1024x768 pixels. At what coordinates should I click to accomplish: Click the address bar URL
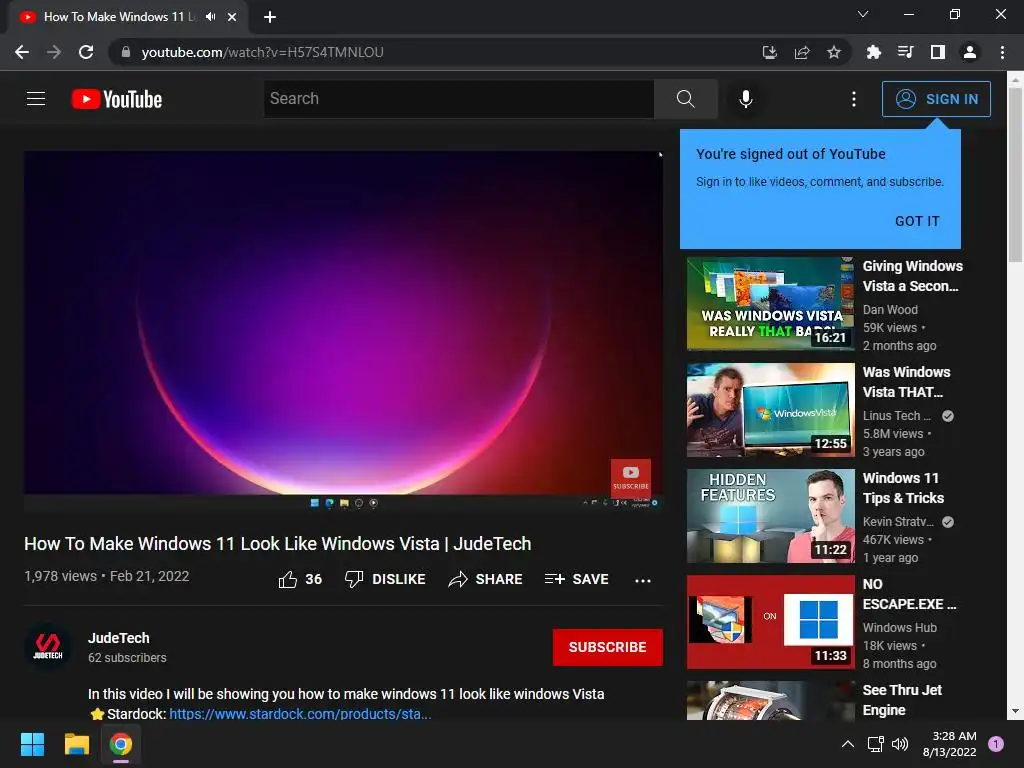click(x=263, y=52)
